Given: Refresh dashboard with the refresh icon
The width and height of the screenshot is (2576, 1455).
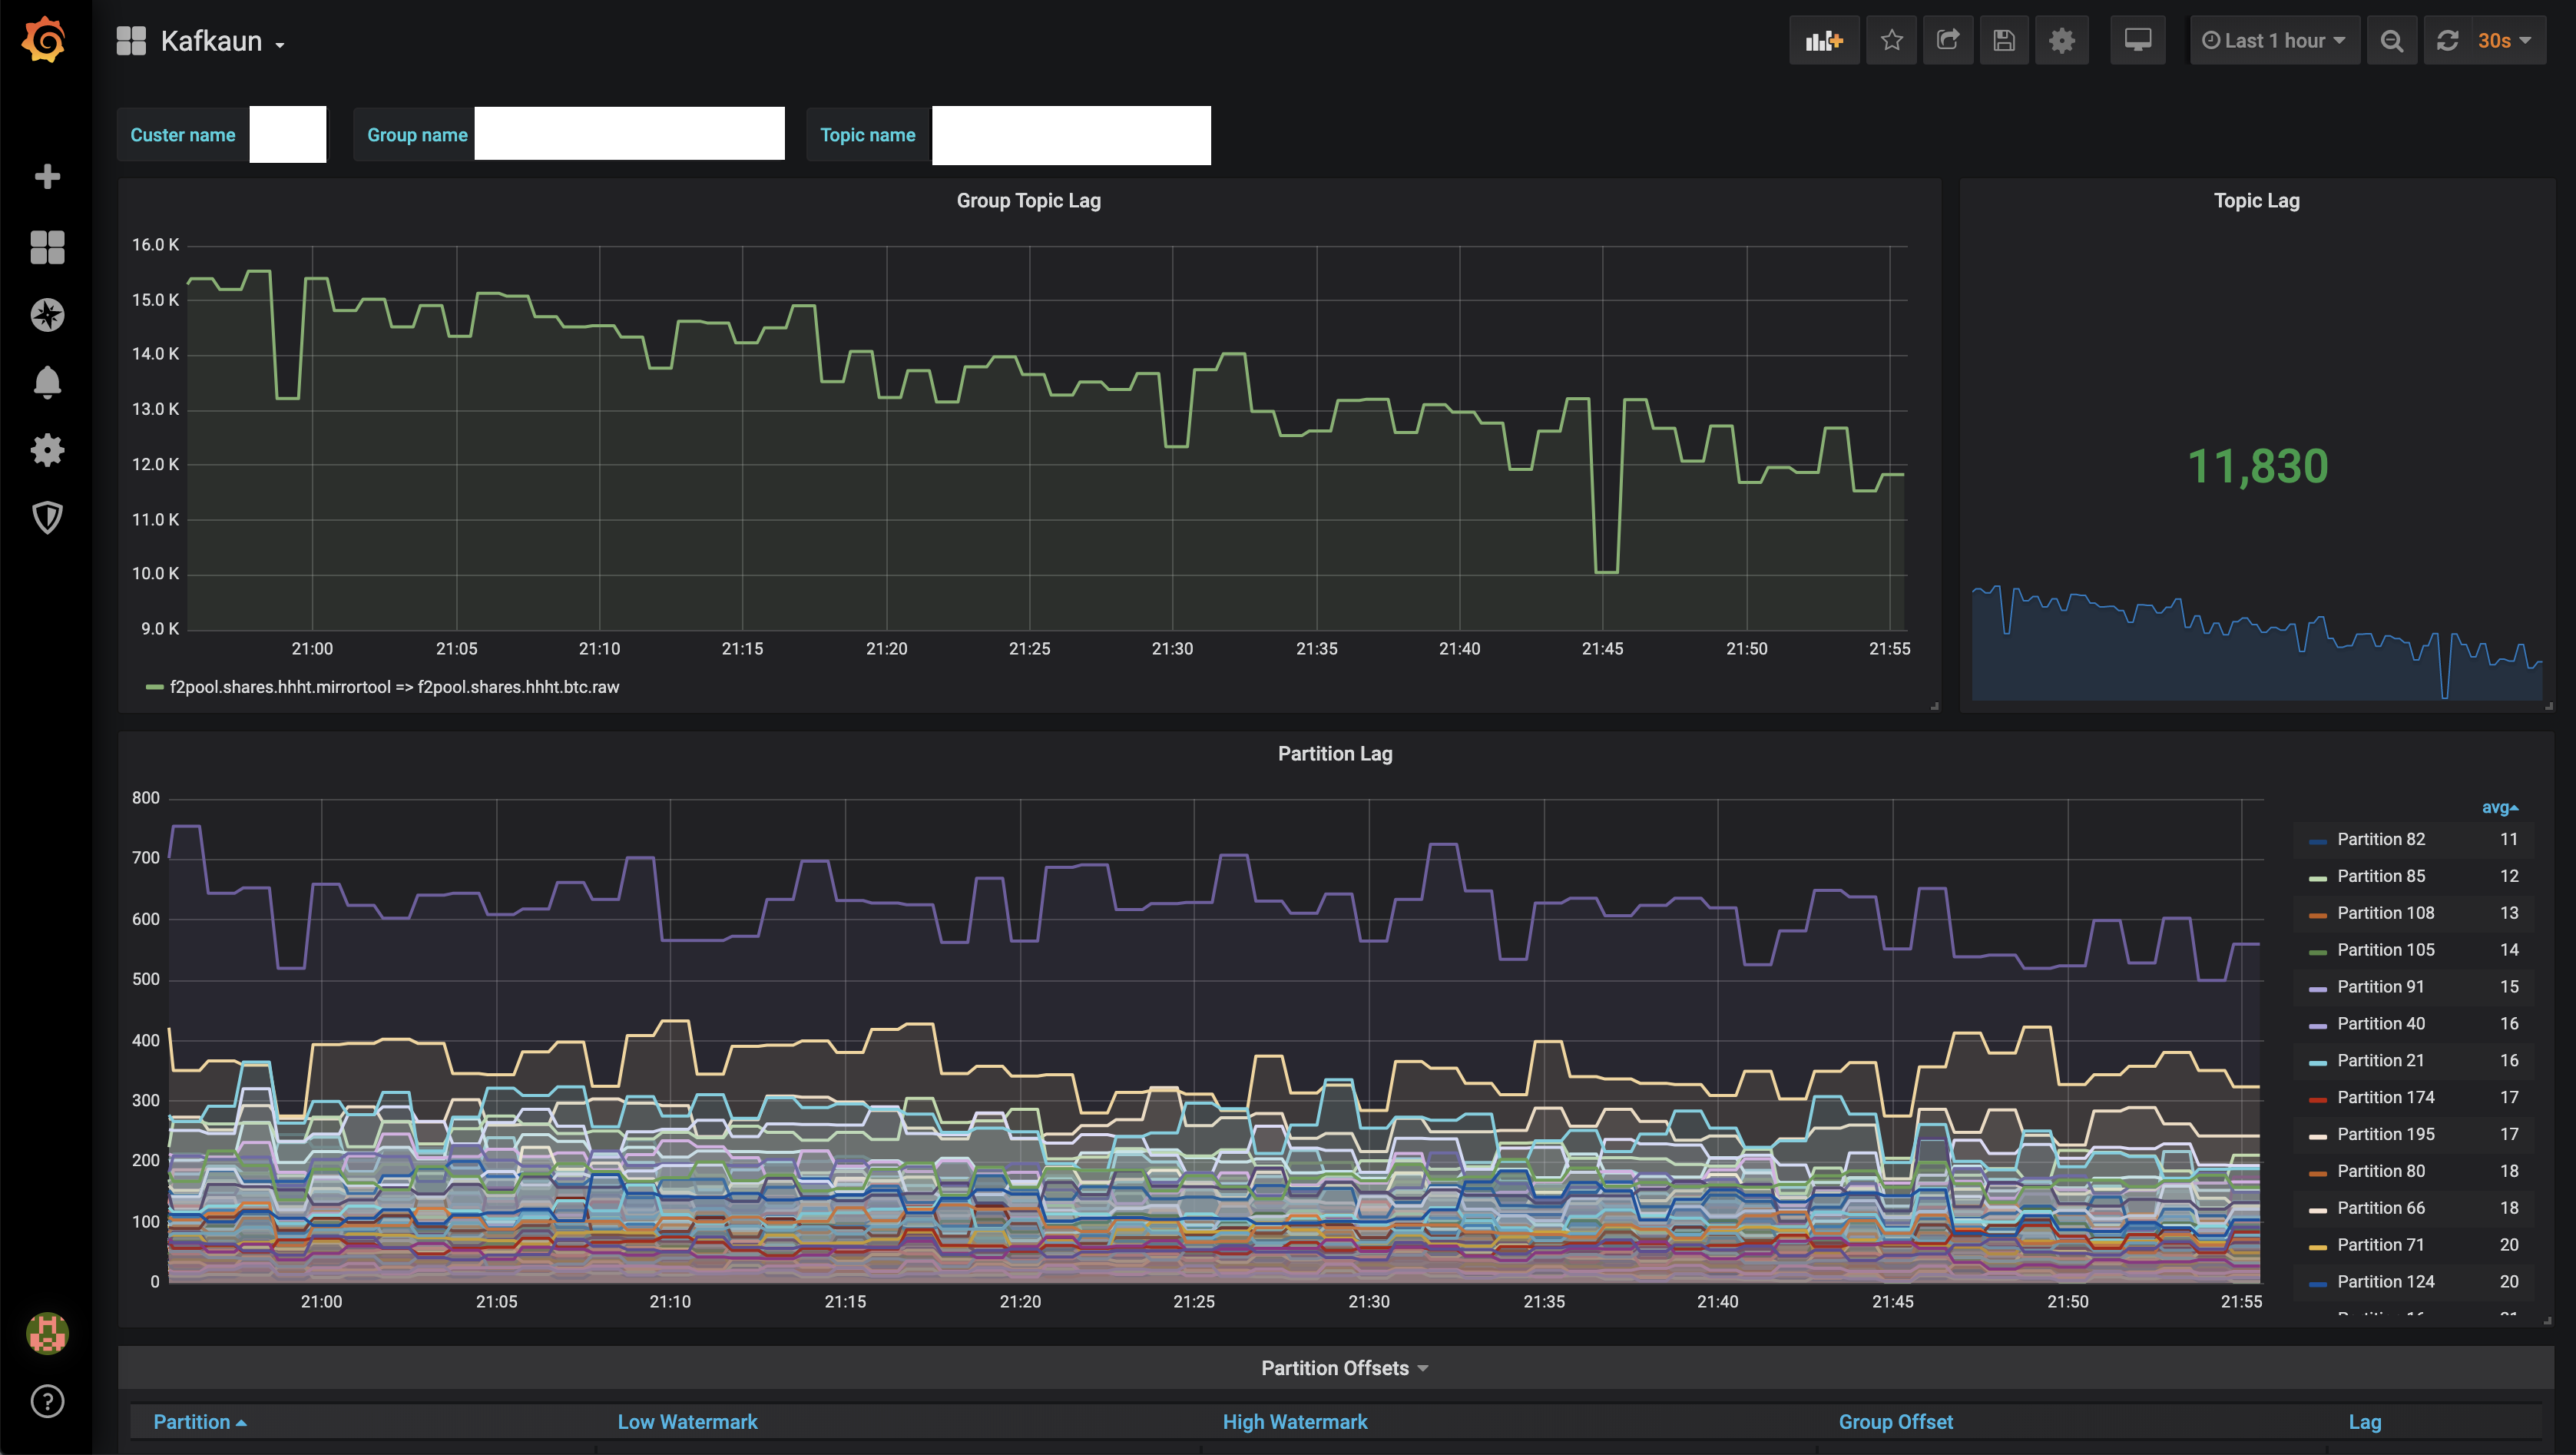Looking at the screenshot, I should 2447,41.
